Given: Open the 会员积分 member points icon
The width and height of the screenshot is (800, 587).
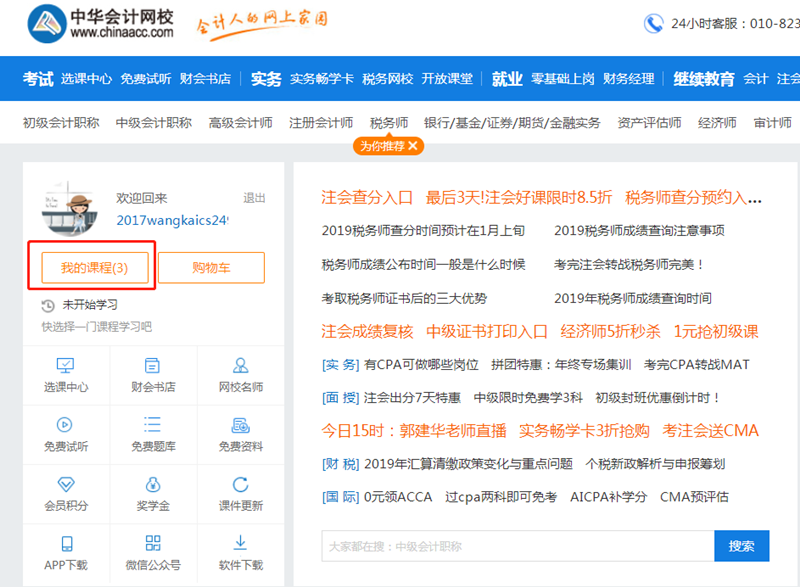Looking at the screenshot, I should point(66,494).
